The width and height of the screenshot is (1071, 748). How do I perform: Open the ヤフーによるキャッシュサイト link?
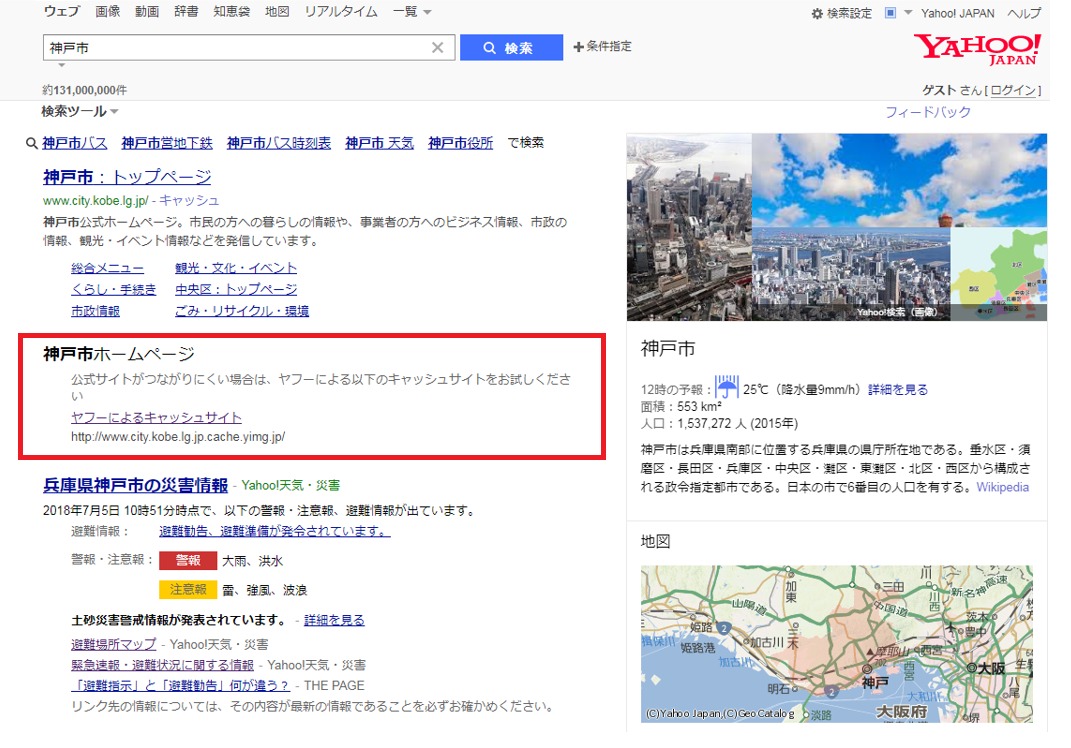[156, 417]
